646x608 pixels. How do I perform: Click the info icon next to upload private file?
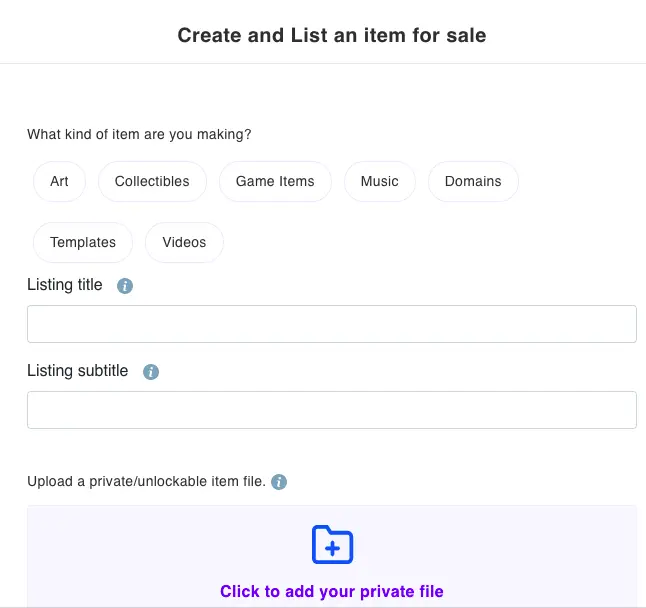[x=279, y=482]
